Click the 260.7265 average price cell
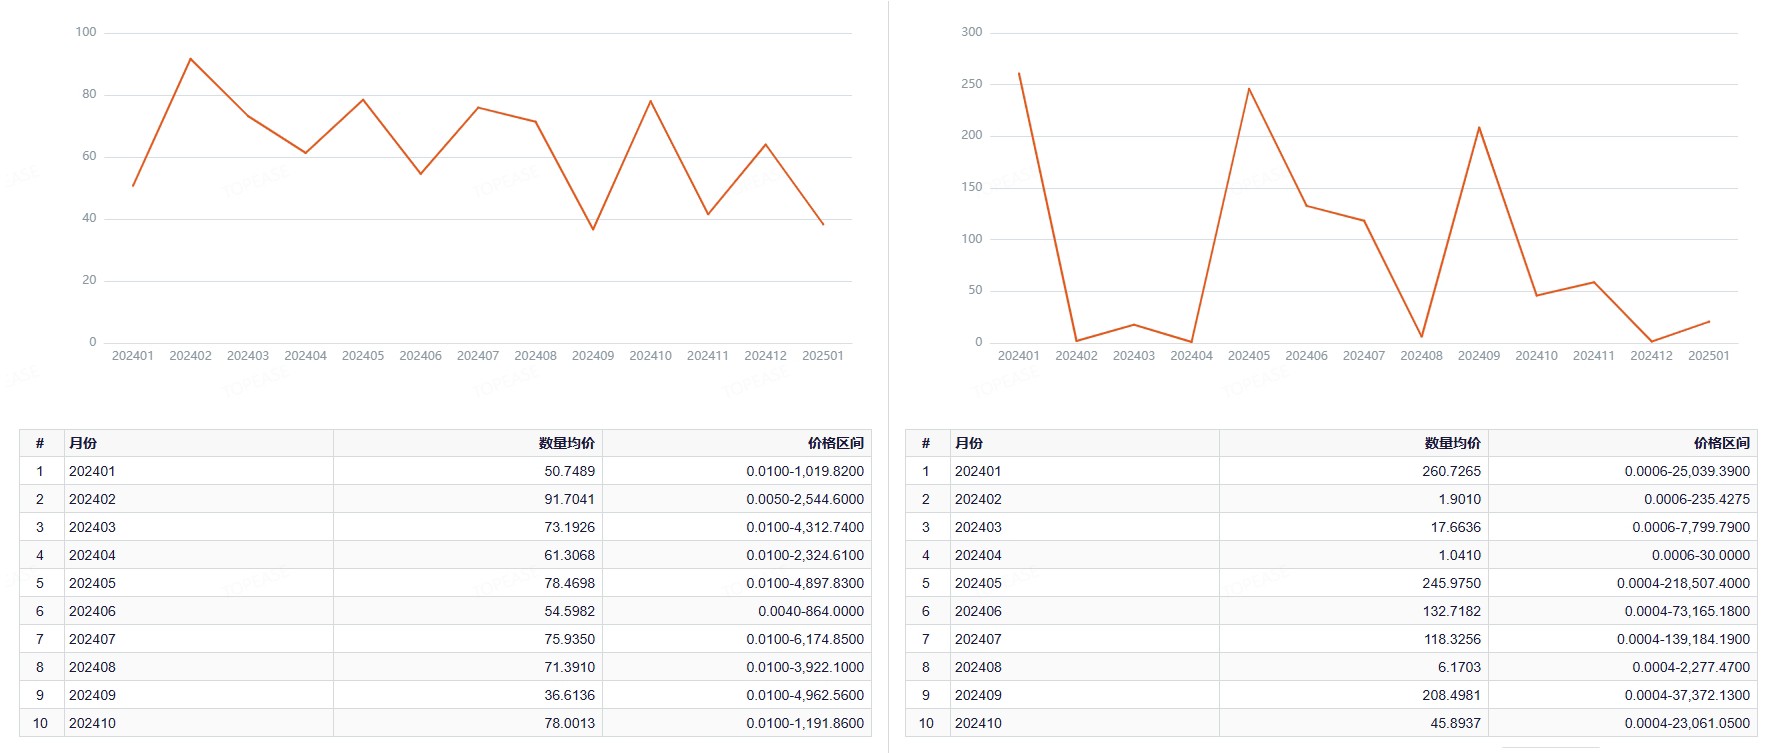Screen dimensions: 1780x753 pyautogui.click(x=1451, y=471)
